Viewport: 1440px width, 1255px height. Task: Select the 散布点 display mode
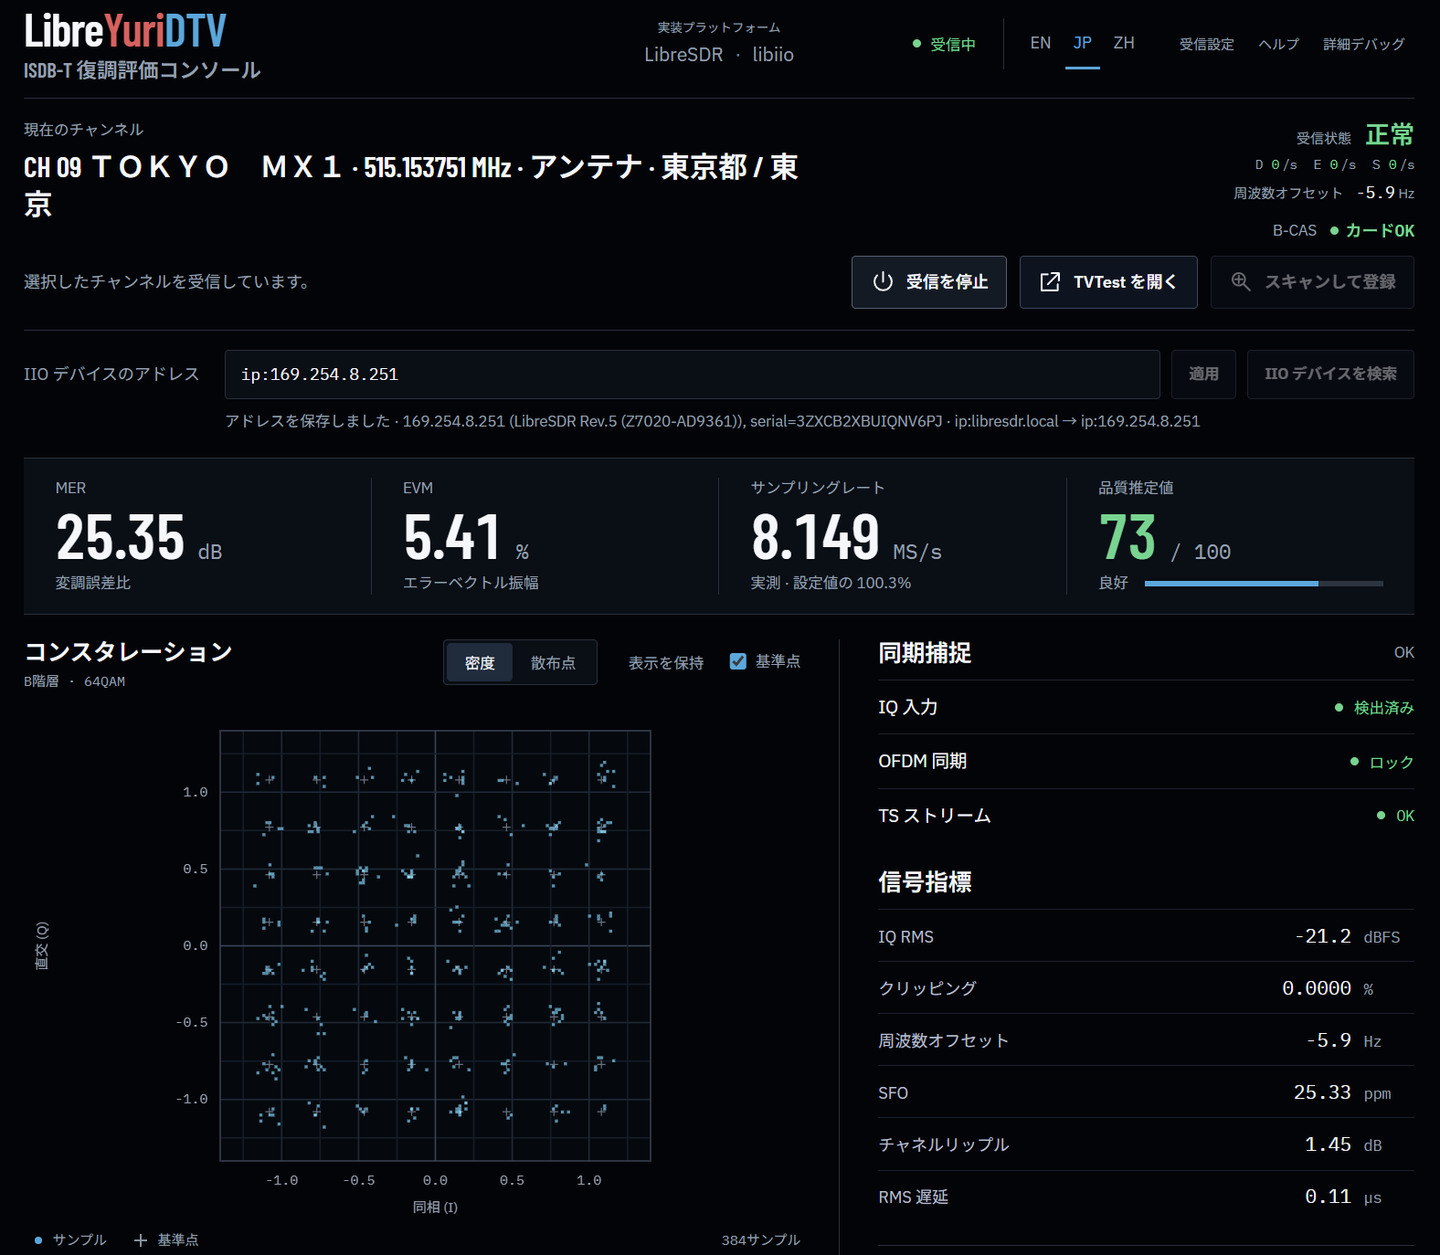pyautogui.click(x=553, y=663)
